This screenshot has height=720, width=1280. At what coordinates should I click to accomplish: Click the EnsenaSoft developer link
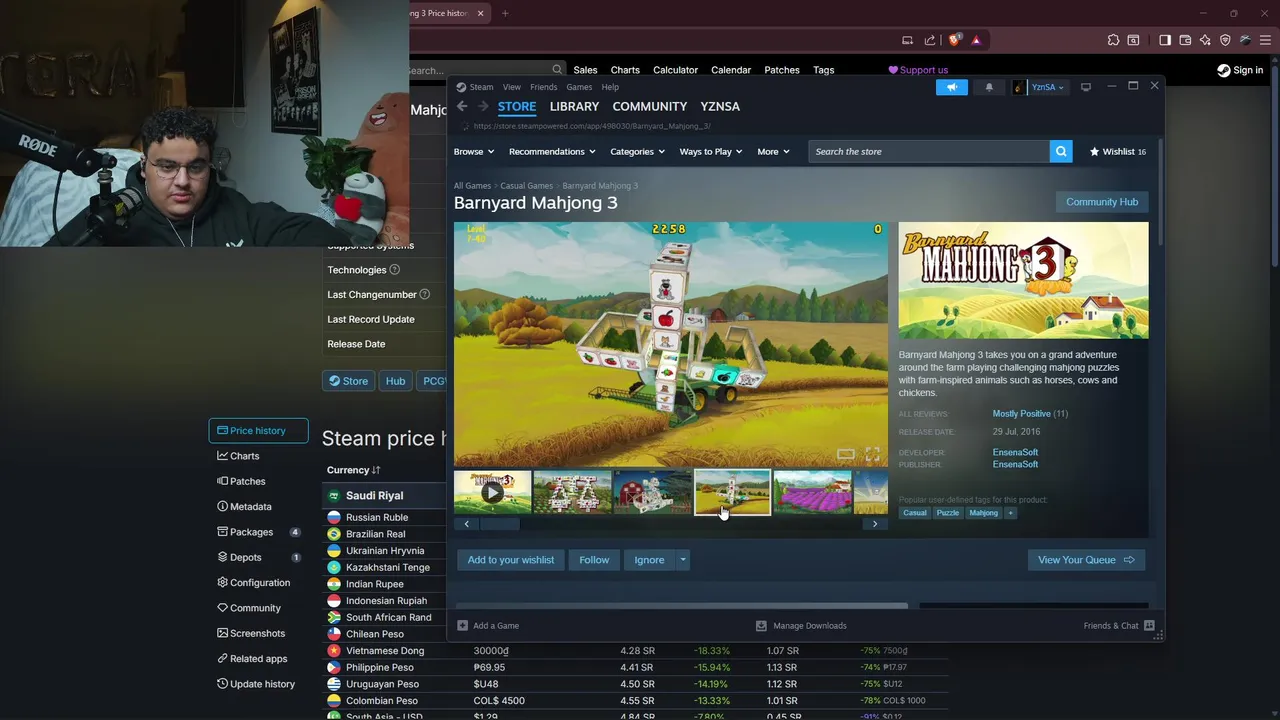click(1015, 452)
